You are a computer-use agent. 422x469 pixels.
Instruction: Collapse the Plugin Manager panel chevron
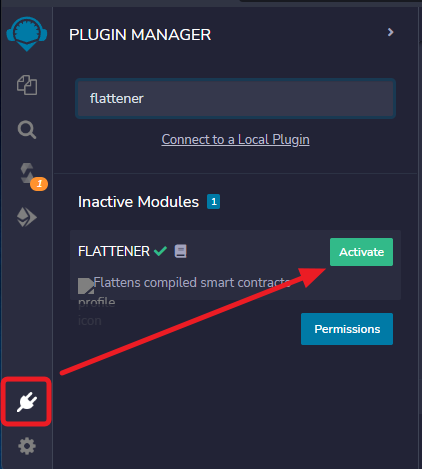coord(390,32)
